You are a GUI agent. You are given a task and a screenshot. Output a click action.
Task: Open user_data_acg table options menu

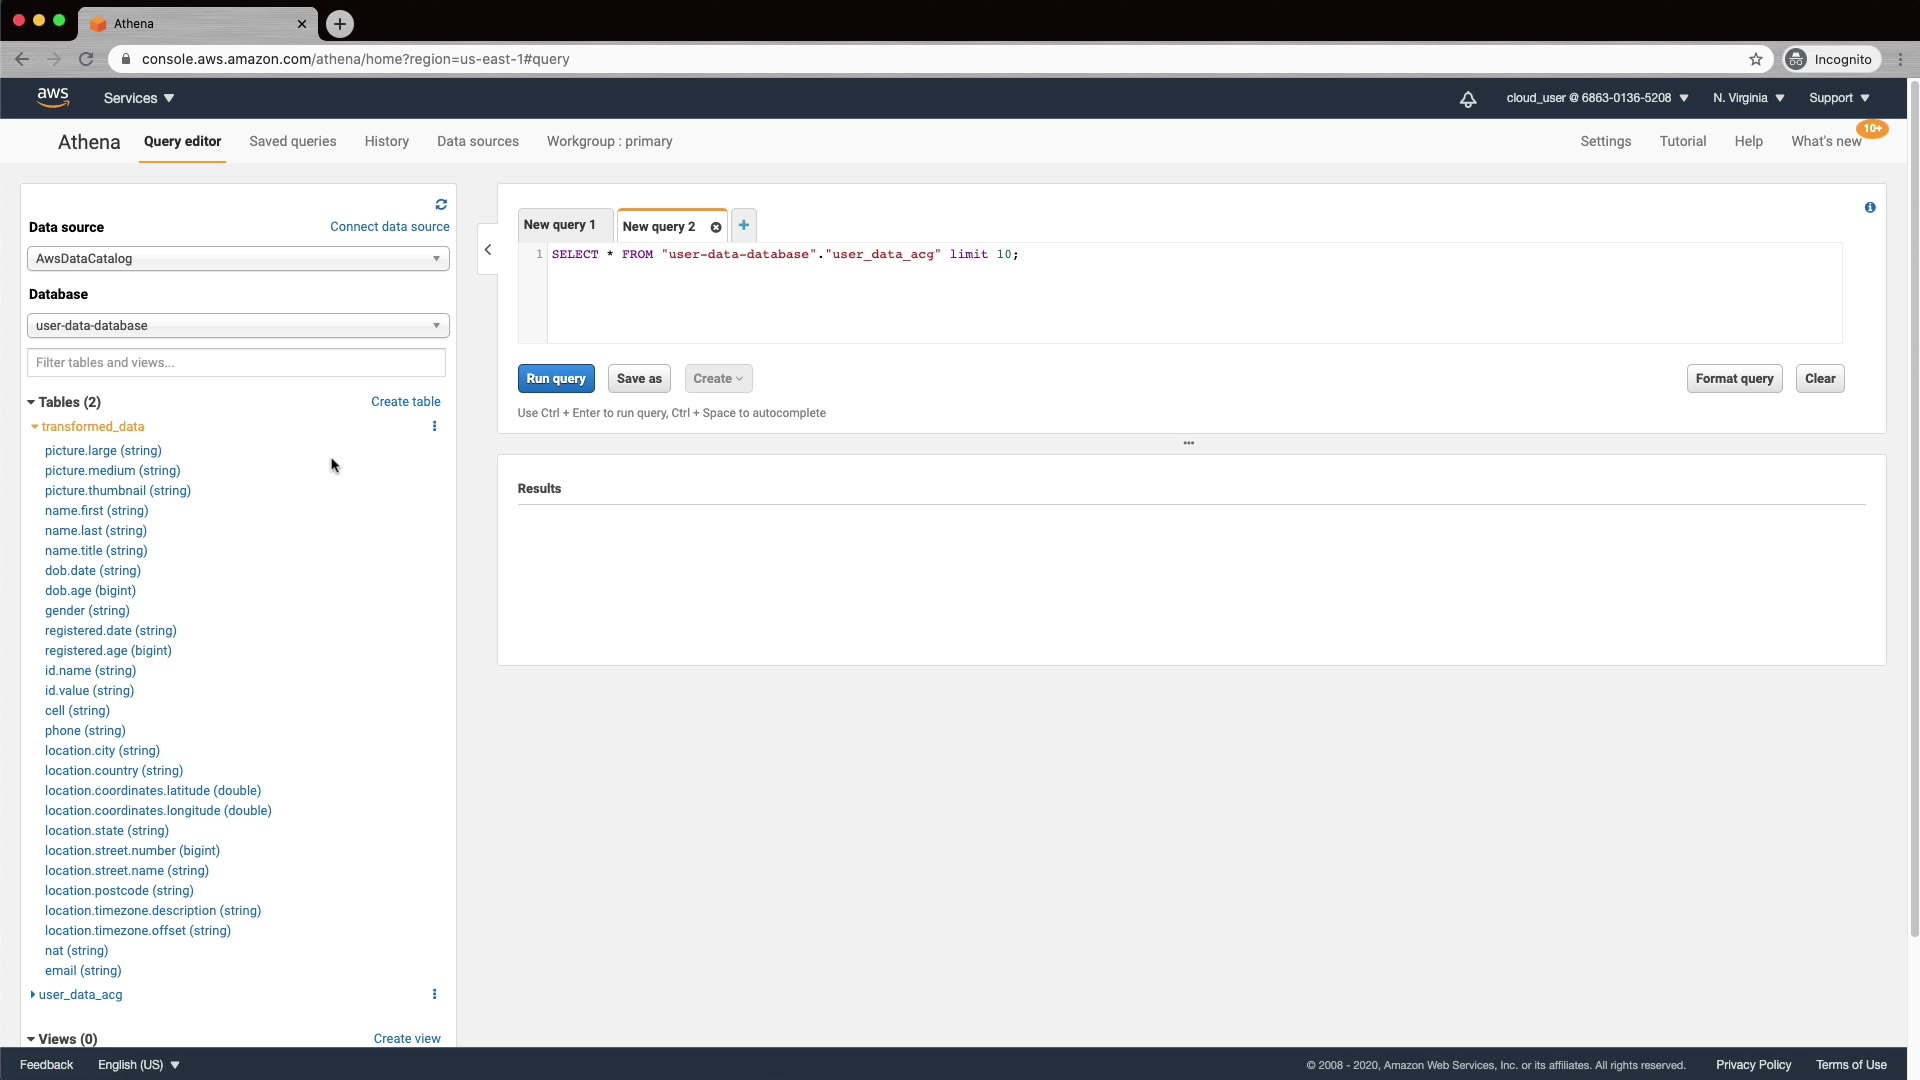434,994
